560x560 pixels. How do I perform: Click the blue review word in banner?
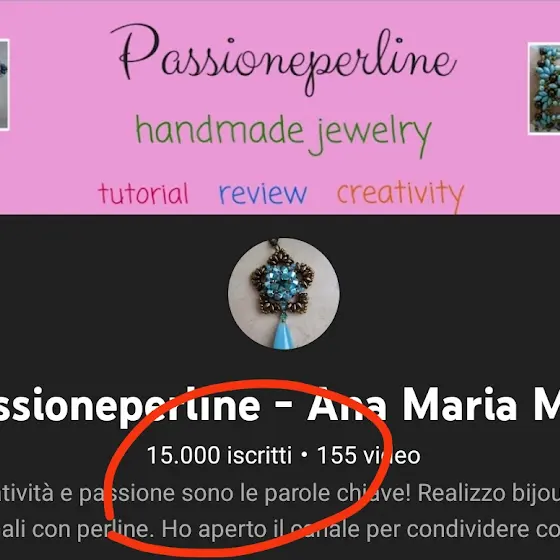click(x=263, y=194)
